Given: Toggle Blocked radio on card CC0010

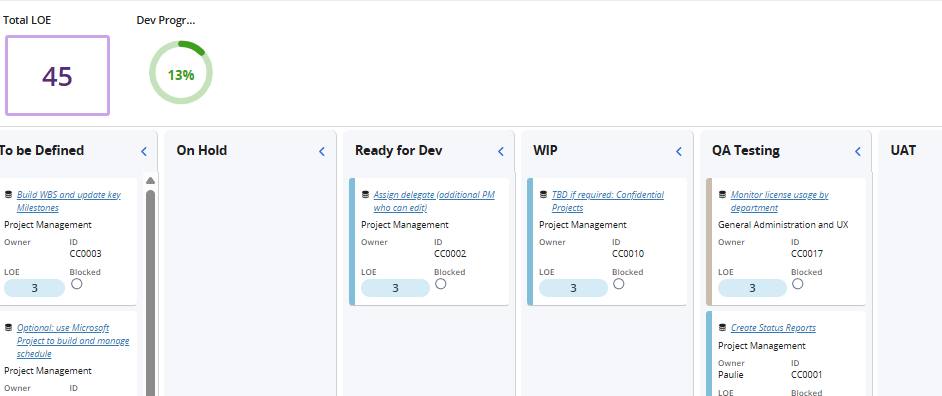Looking at the screenshot, I should click(x=618, y=284).
